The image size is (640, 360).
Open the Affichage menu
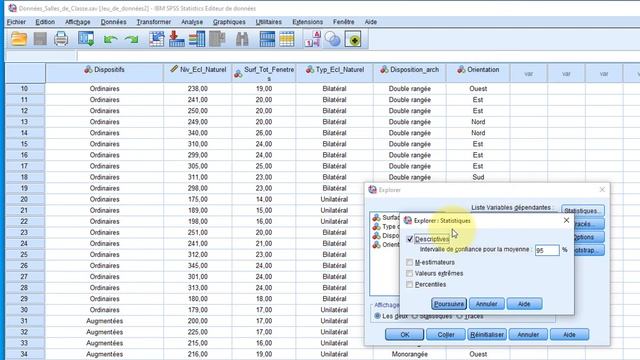tap(78, 22)
